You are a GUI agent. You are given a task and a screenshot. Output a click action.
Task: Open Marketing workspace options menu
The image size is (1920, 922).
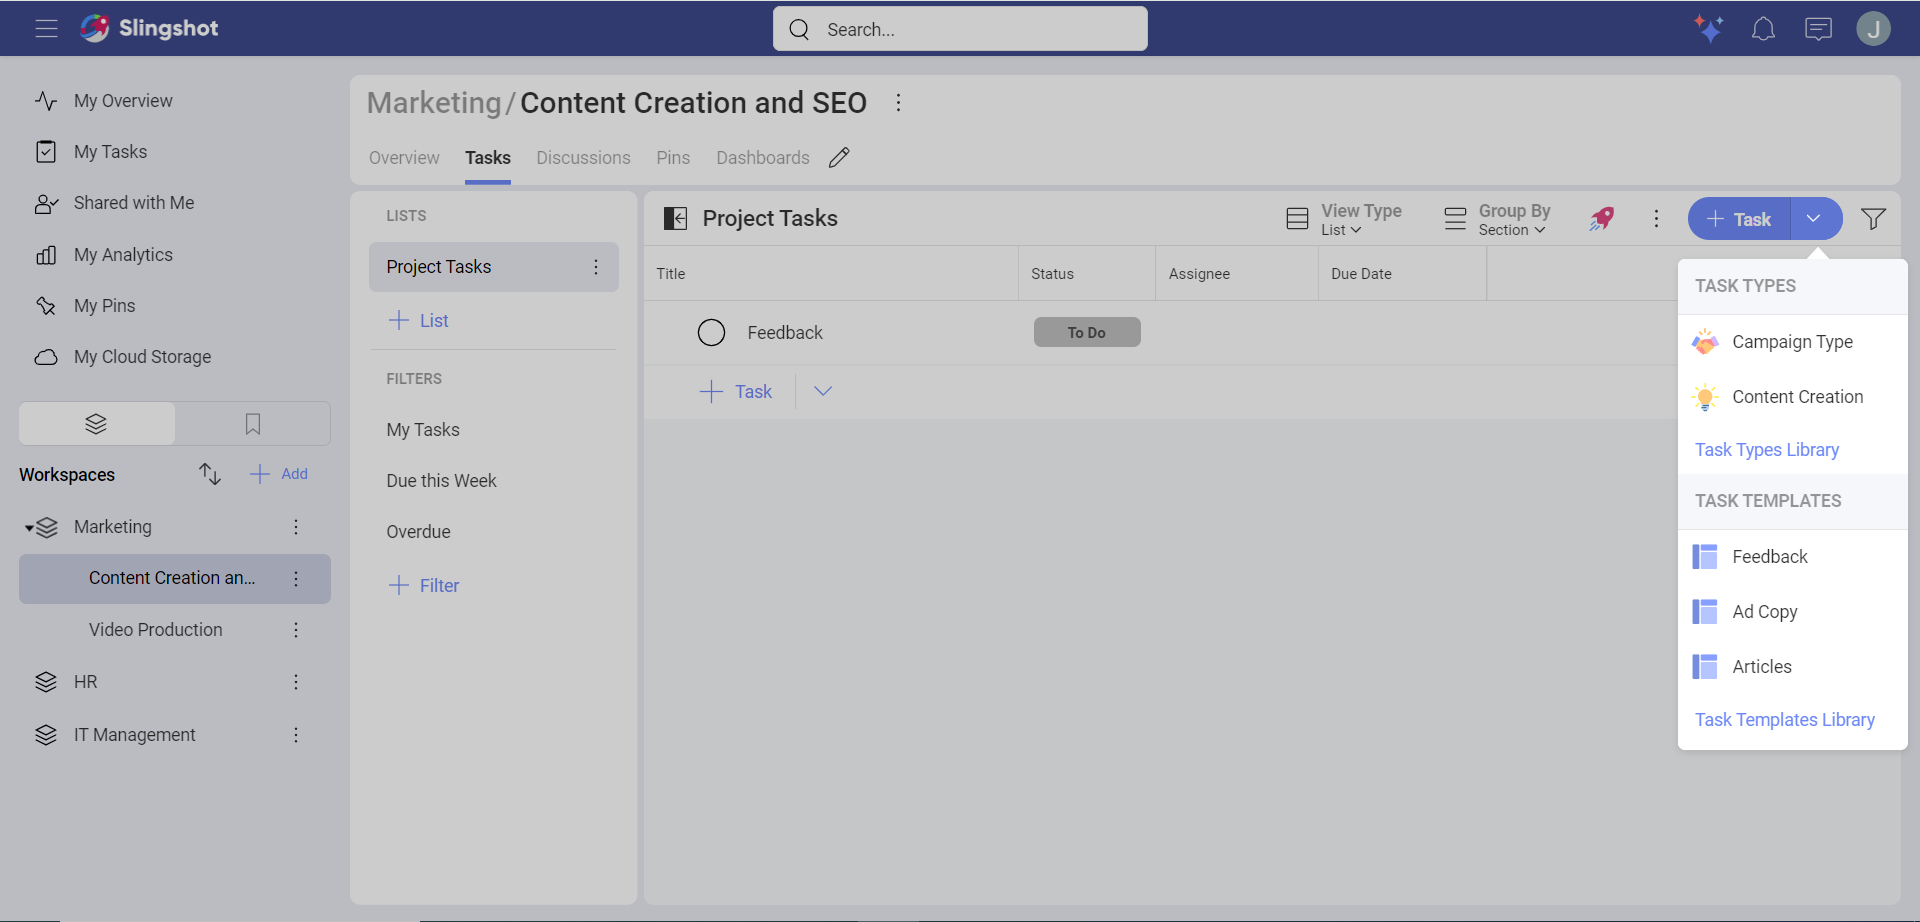[x=296, y=527]
